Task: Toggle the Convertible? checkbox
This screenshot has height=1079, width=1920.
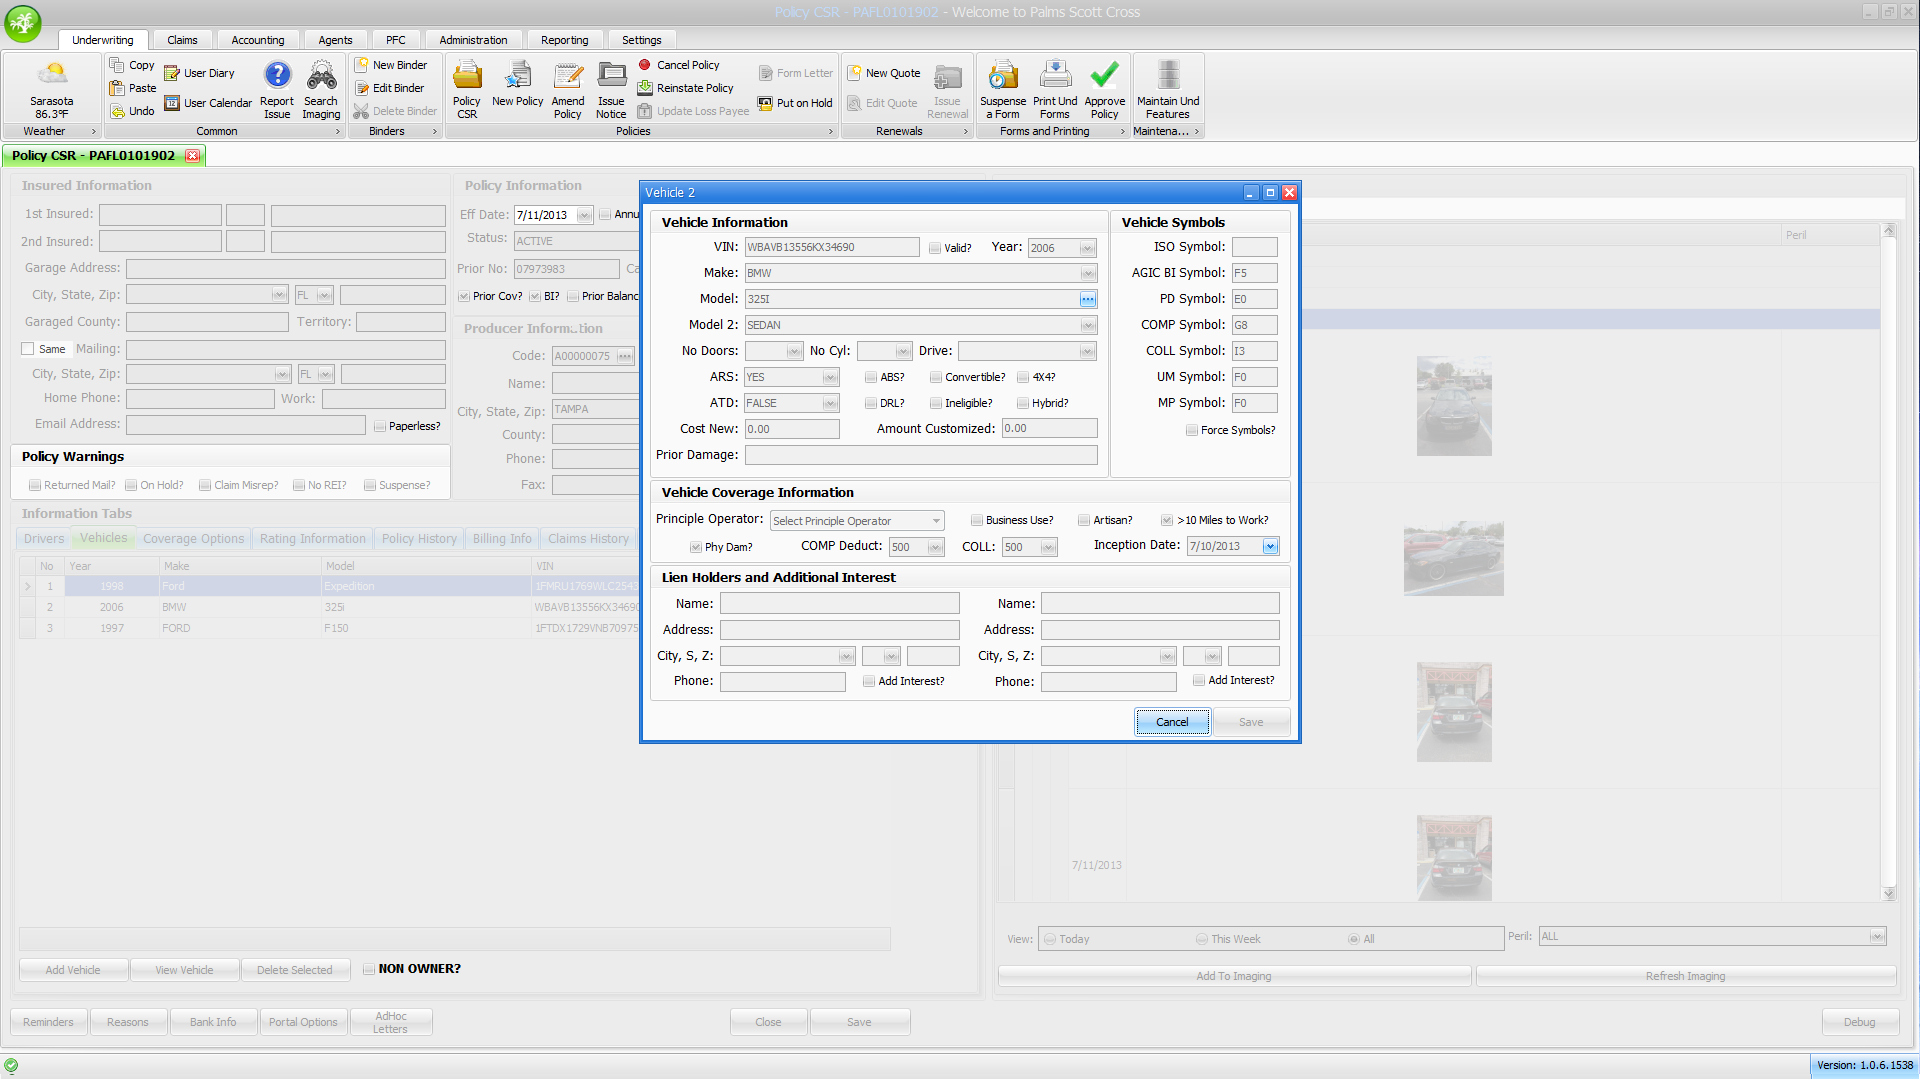Action: (936, 378)
